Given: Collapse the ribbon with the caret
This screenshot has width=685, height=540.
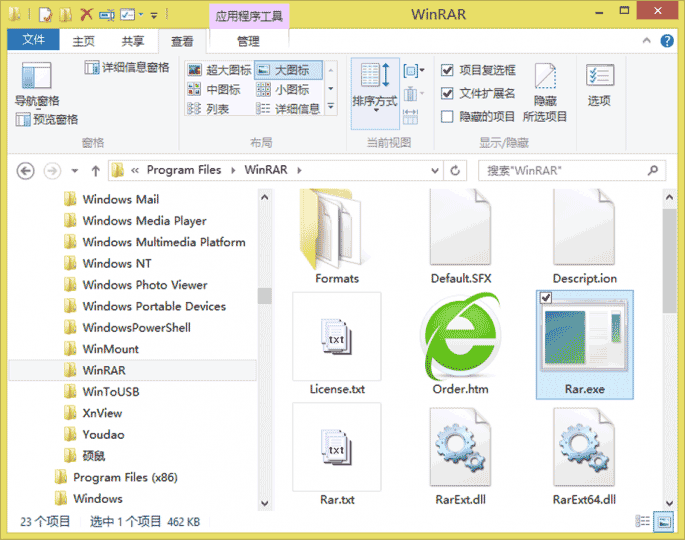Looking at the screenshot, I should click(647, 41).
